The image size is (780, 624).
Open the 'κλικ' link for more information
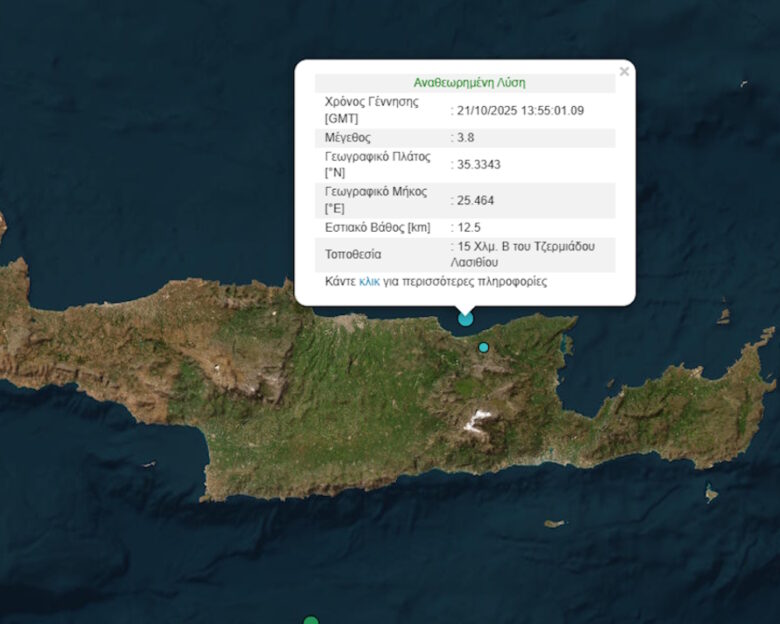(x=369, y=282)
